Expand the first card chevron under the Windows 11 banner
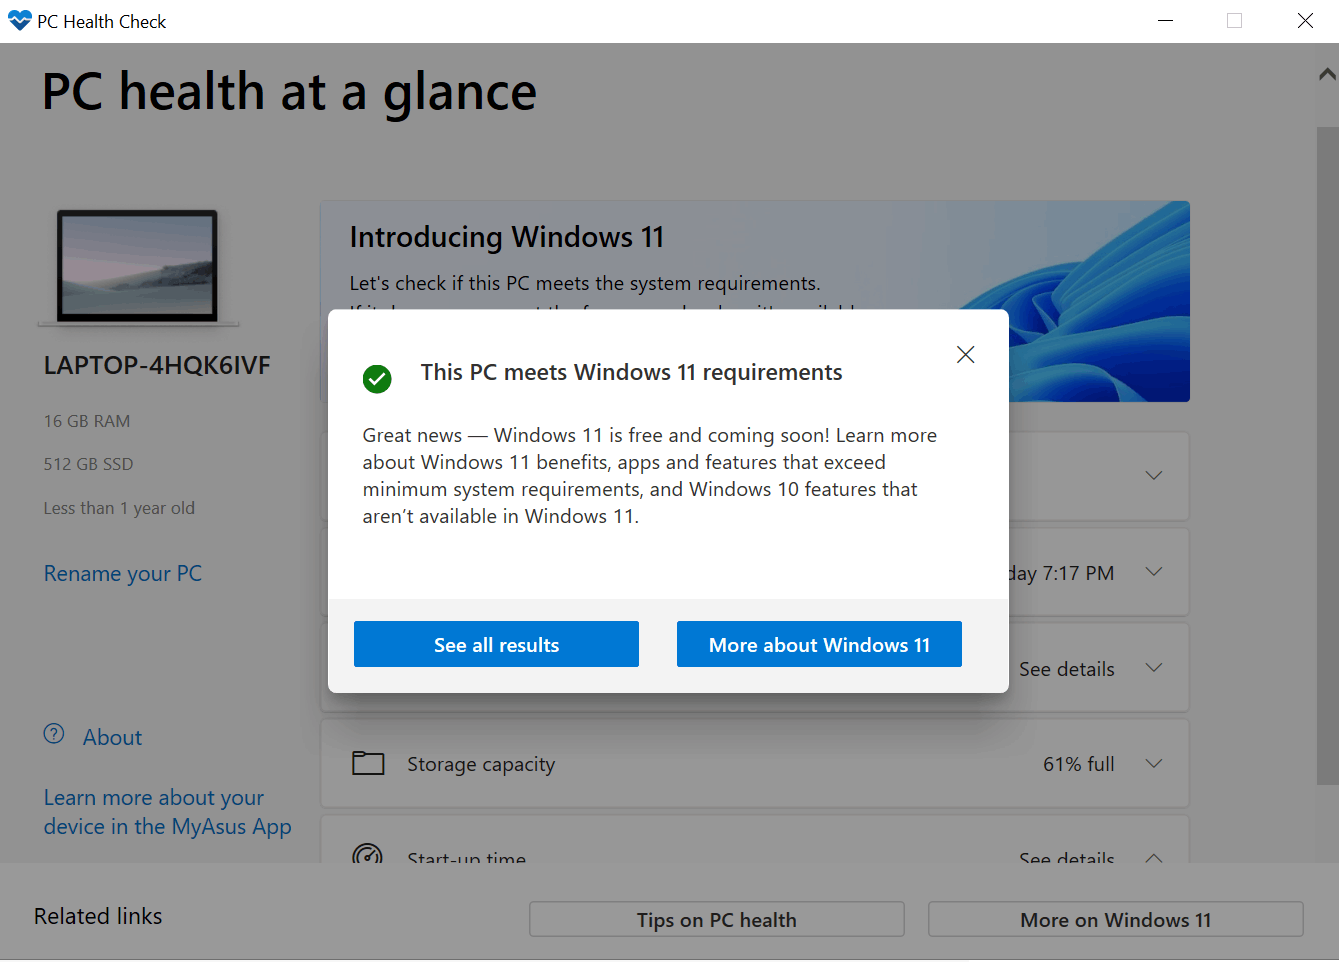This screenshot has height=962, width=1339. pos(1154,475)
